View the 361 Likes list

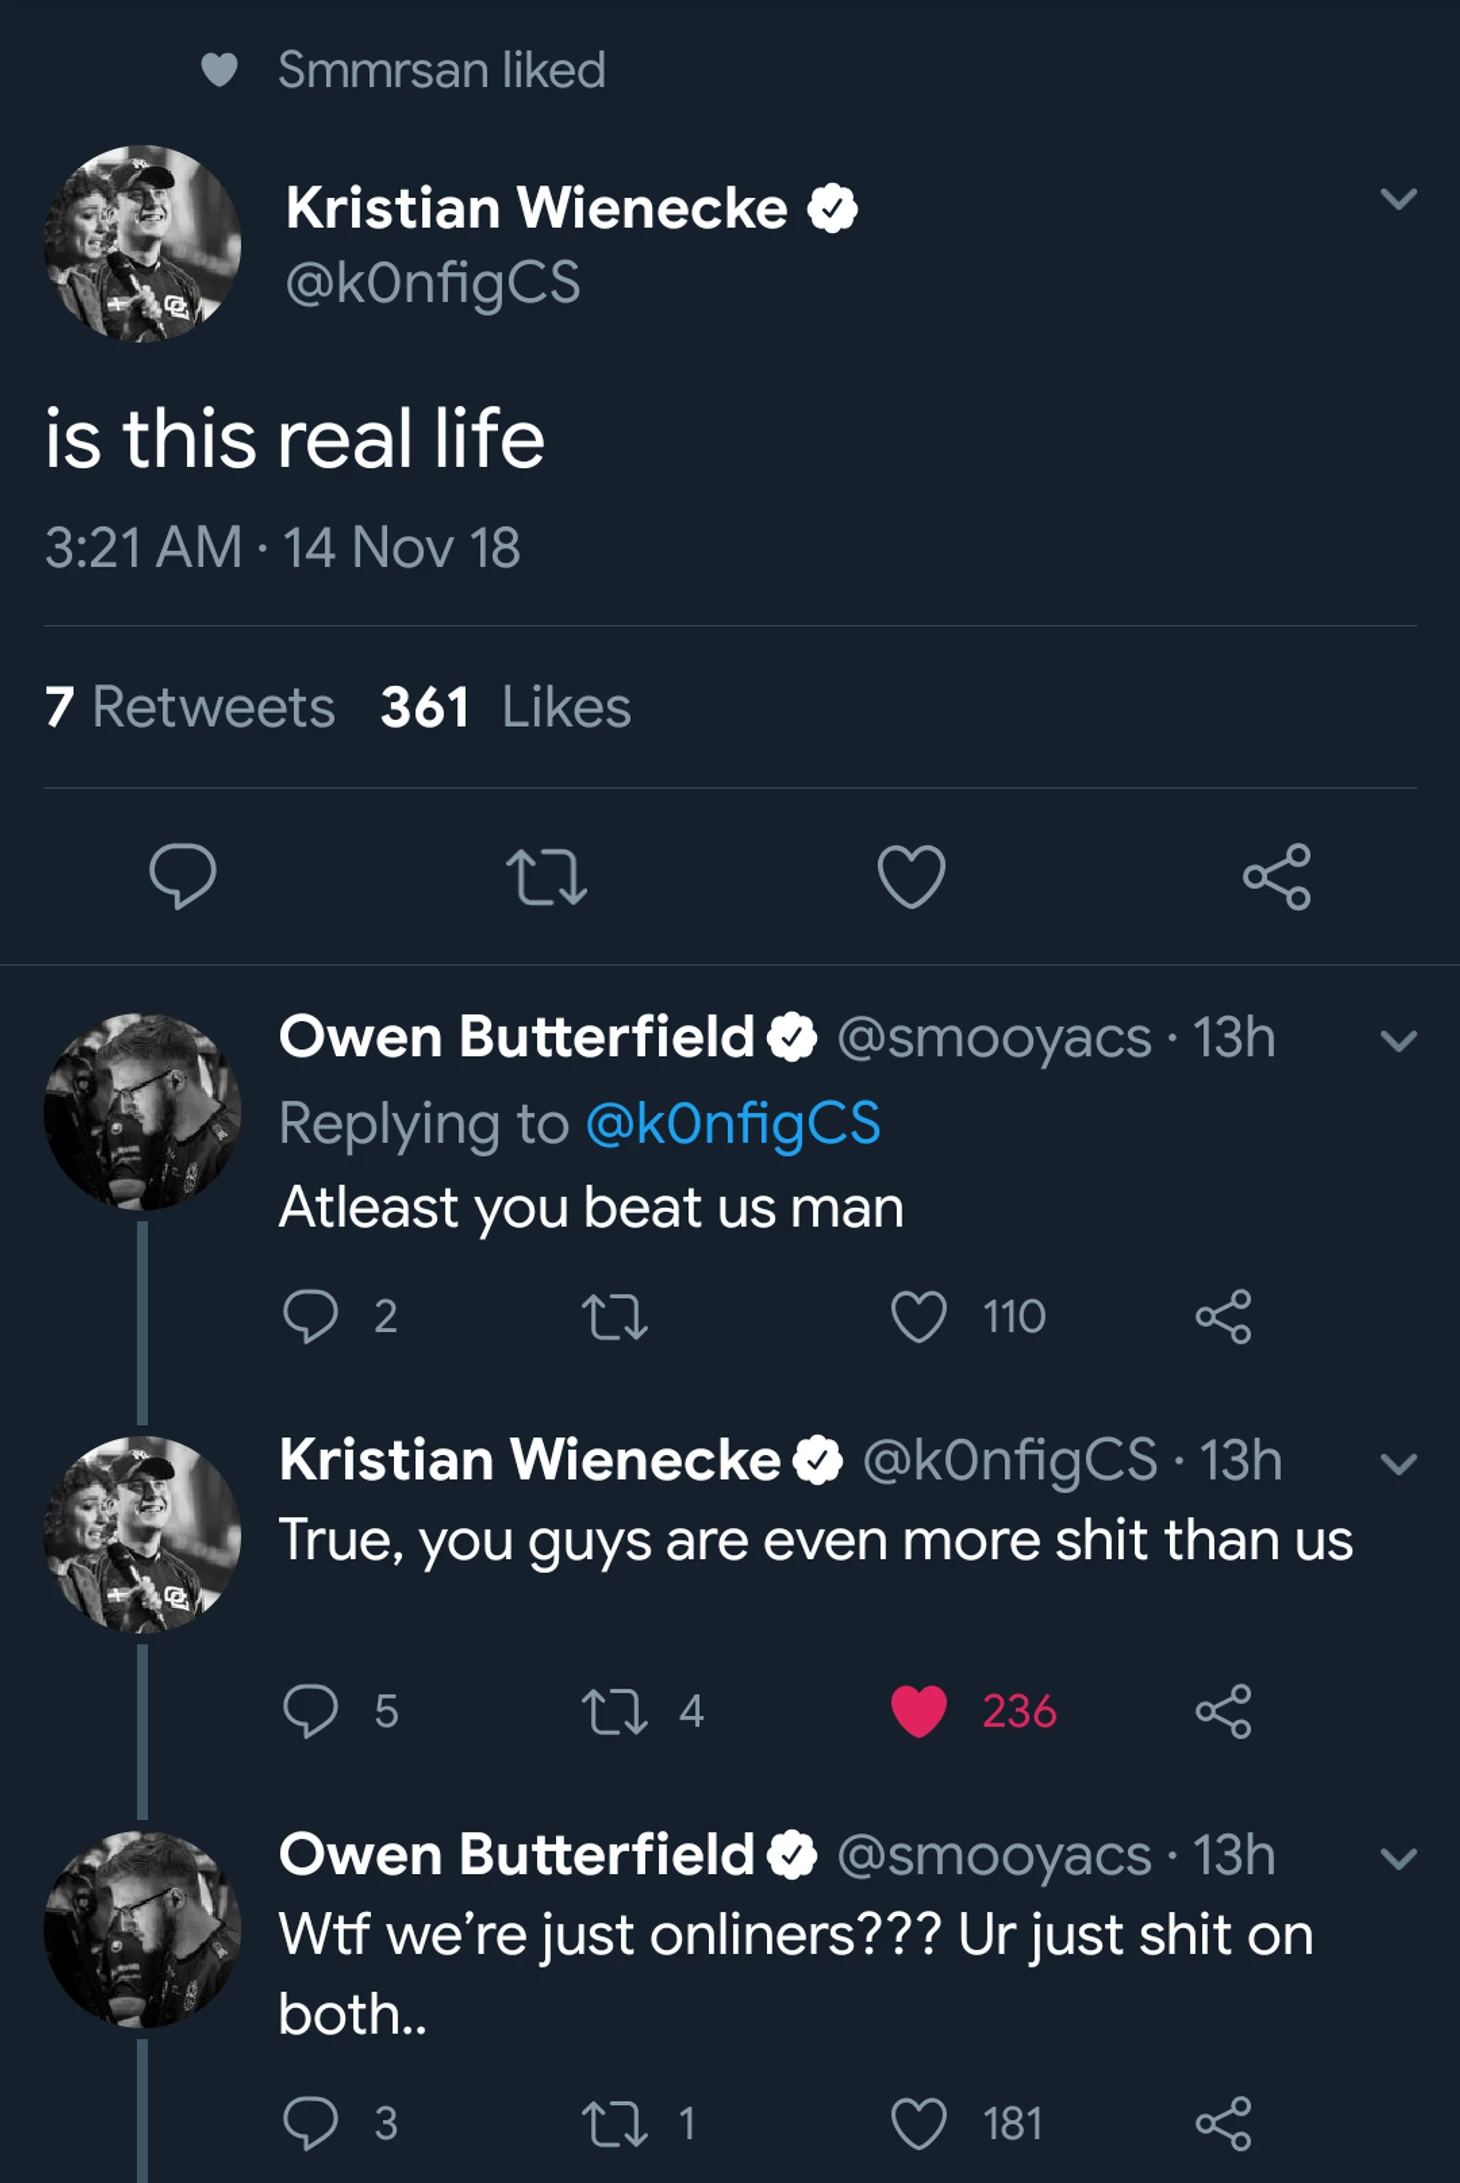click(505, 707)
